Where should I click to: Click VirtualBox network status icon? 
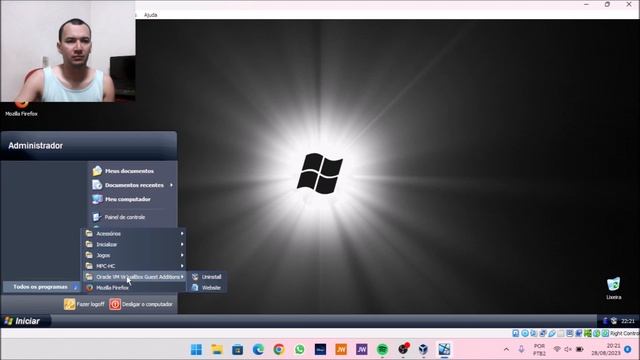point(542,333)
